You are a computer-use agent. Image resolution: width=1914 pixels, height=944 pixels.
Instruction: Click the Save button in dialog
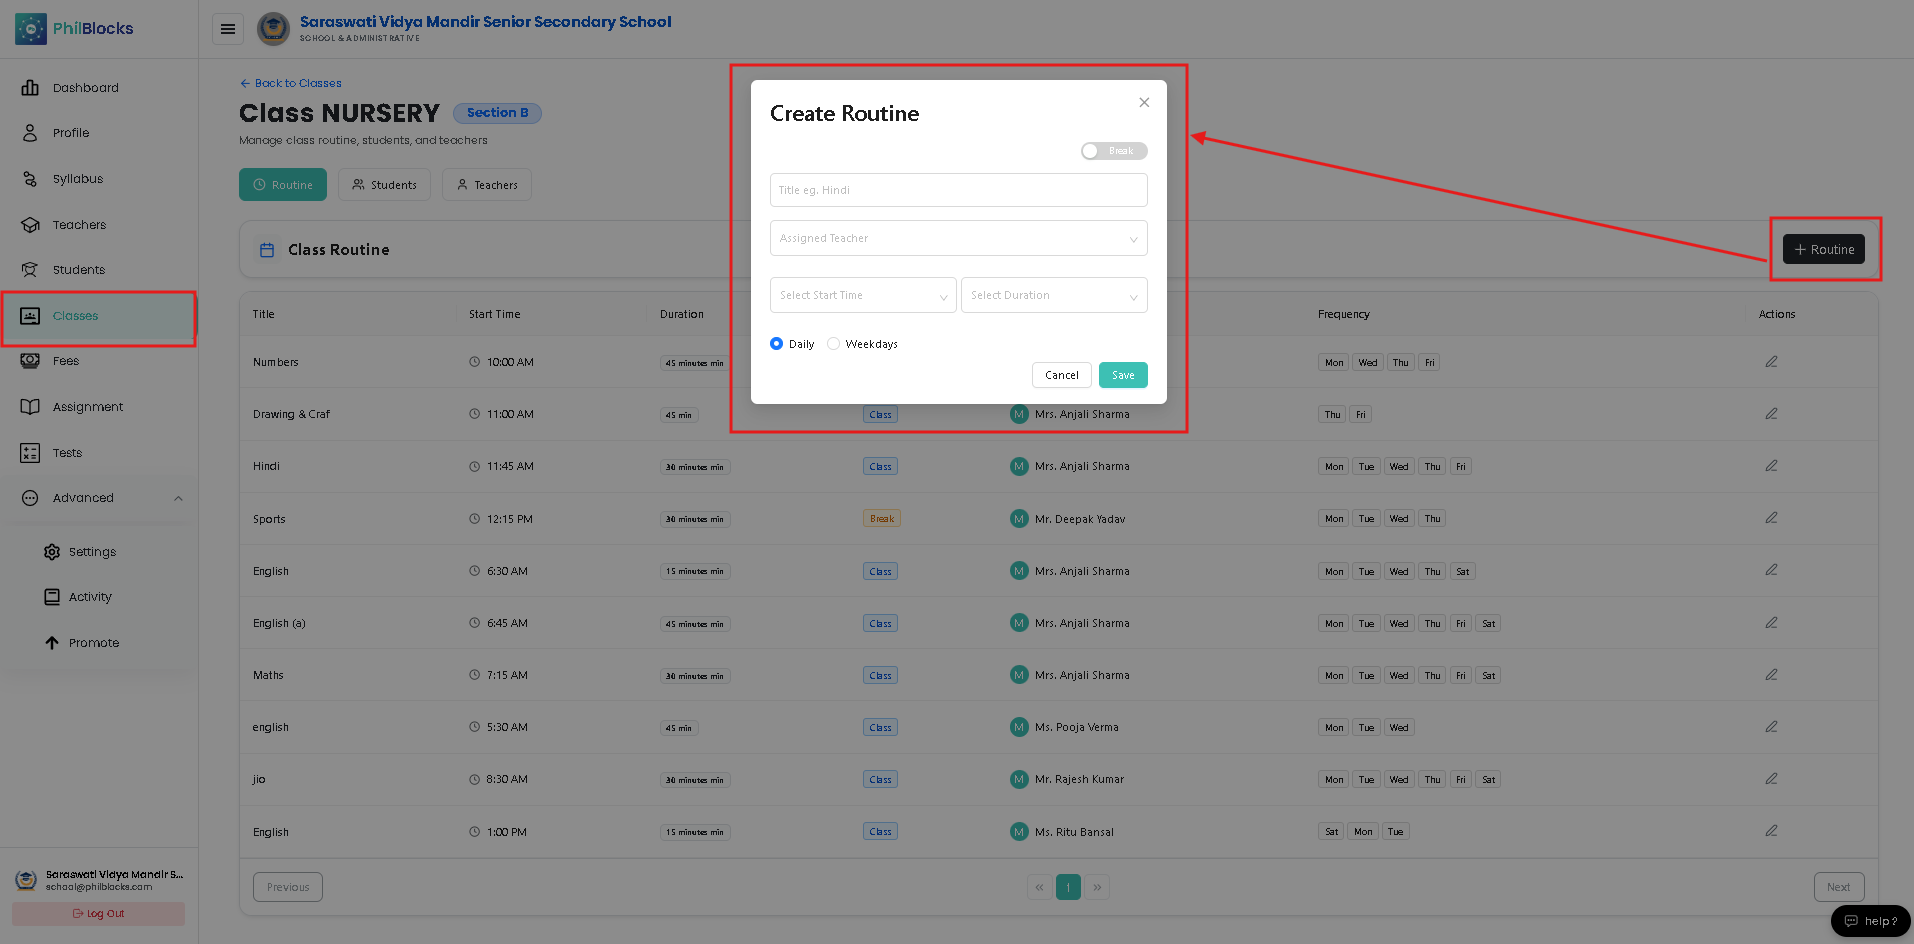(1123, 375)
